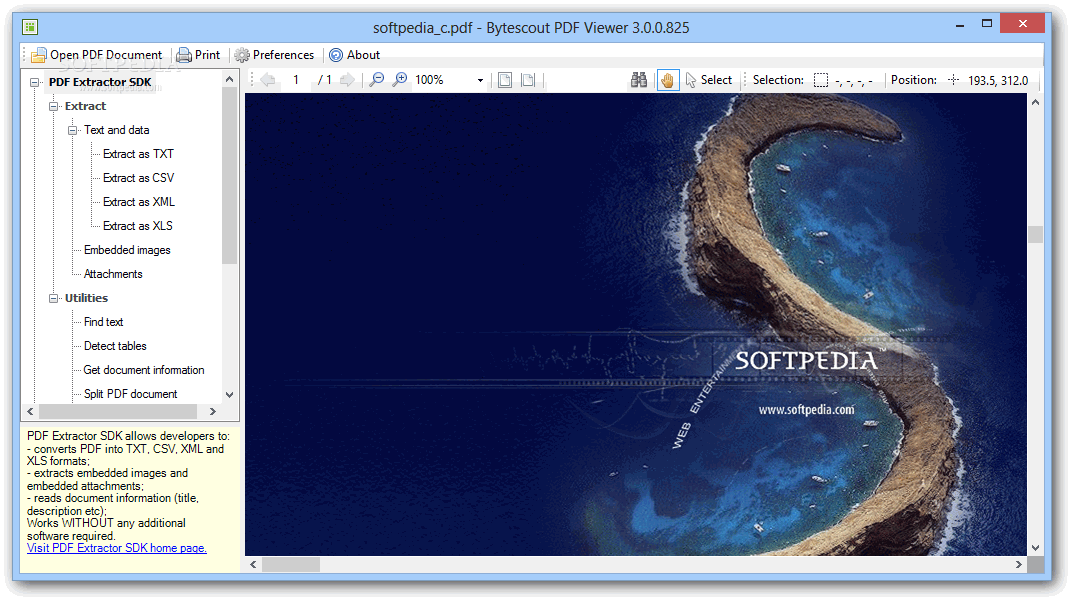The image size is (1072, 601).
Task: Click tree panel scroll down arrow
Action: click(x=230, y=395)
